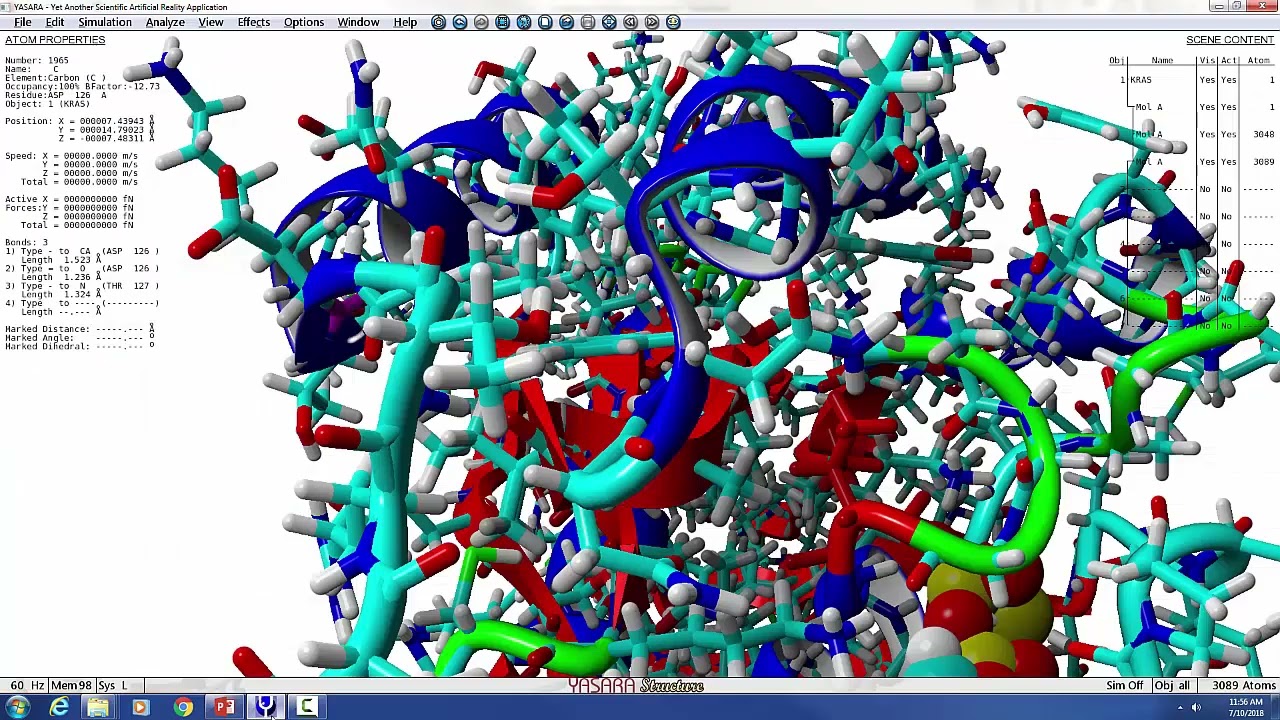Click the film-frame toolbar icon
Image resolution: width=1280 pixels, height=720 pixels.
(x=502, y=22)
